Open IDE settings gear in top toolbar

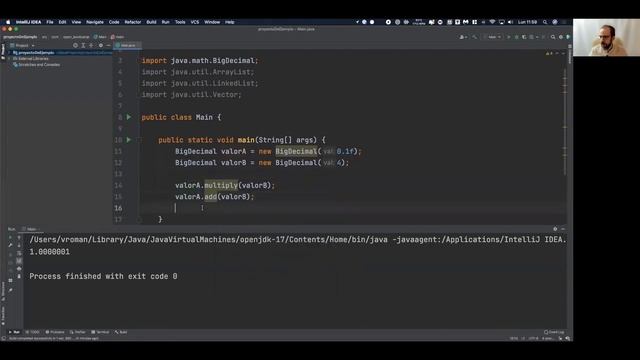pyautogui.click(x=561, y=37)
